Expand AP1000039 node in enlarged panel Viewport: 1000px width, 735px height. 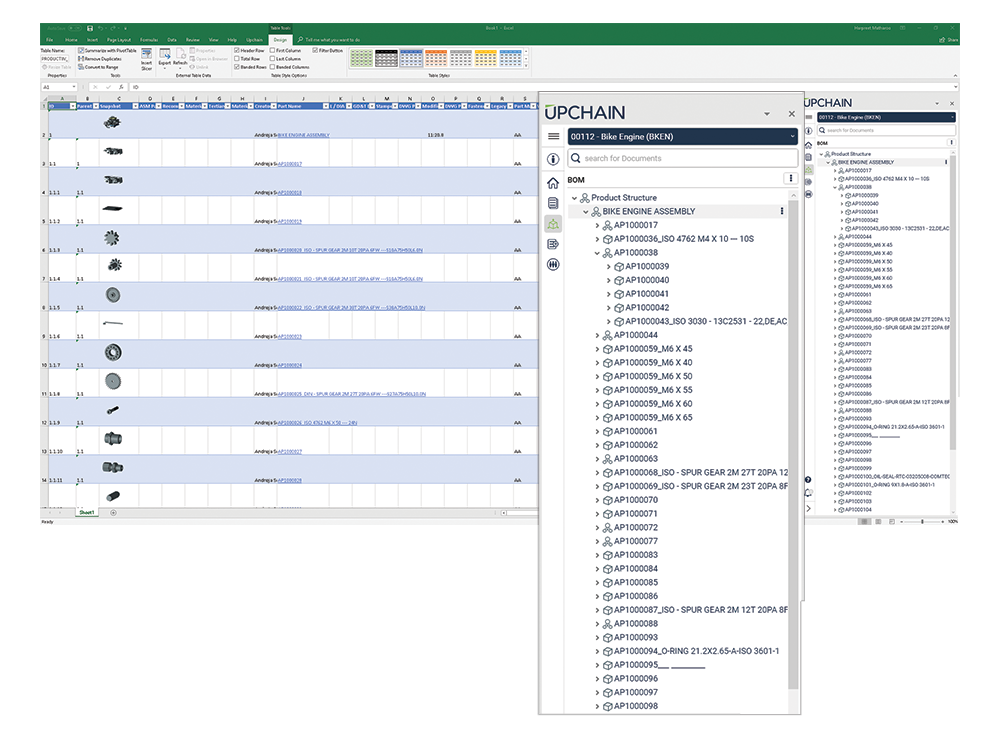pyautogui.click(x=608, y=267)
